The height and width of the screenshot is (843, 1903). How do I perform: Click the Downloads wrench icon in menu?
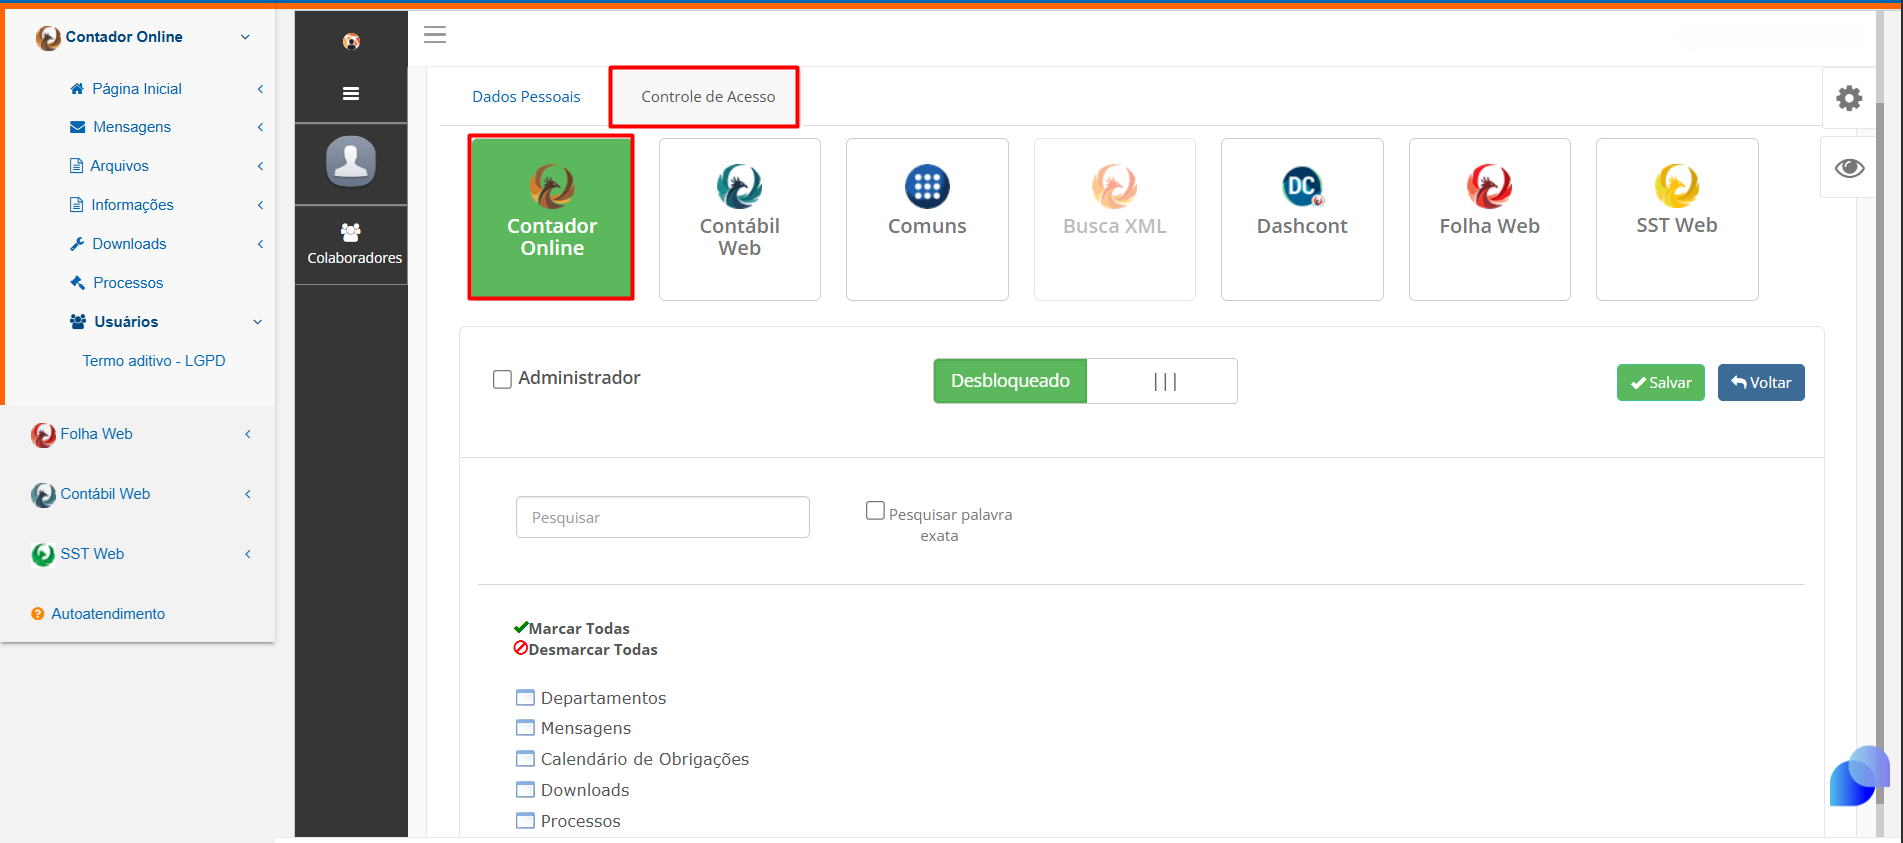[77, 244]
